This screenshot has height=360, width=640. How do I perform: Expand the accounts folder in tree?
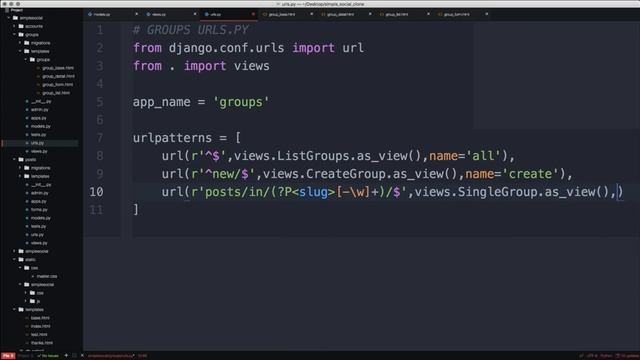14,26
